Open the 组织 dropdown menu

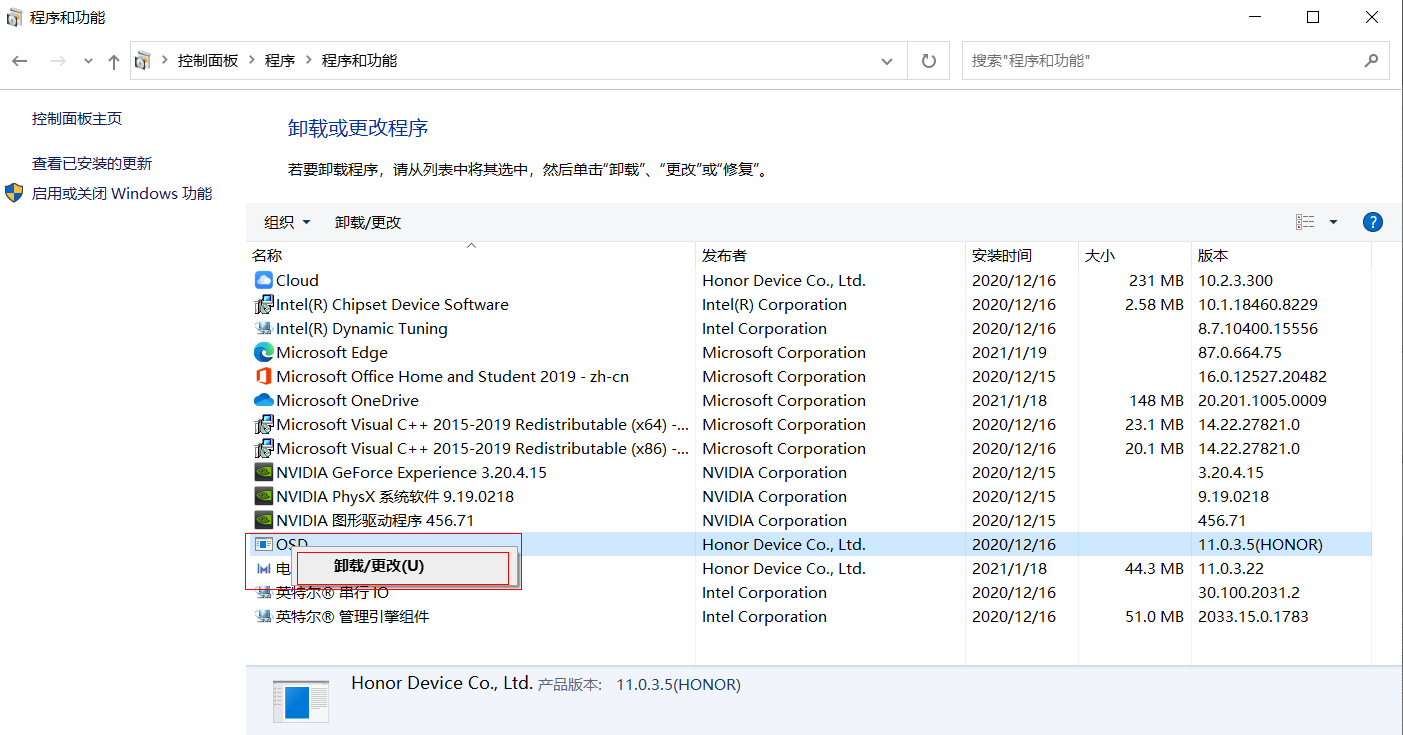tap(287, 222)
